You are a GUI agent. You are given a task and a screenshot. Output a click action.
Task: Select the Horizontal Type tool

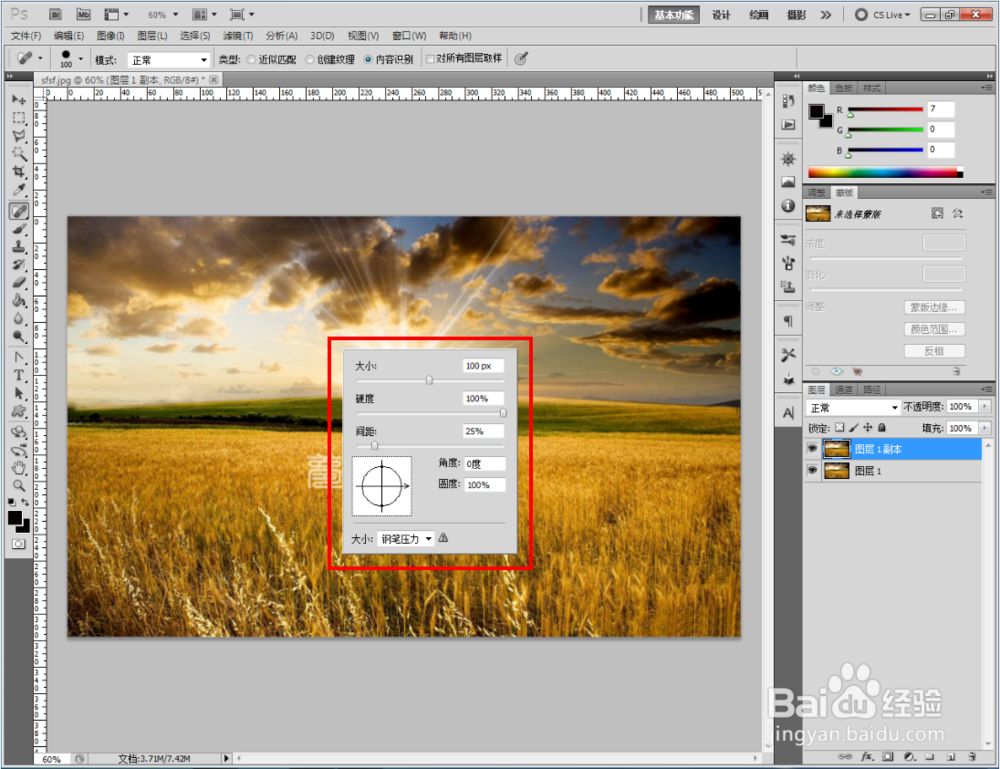19,376
